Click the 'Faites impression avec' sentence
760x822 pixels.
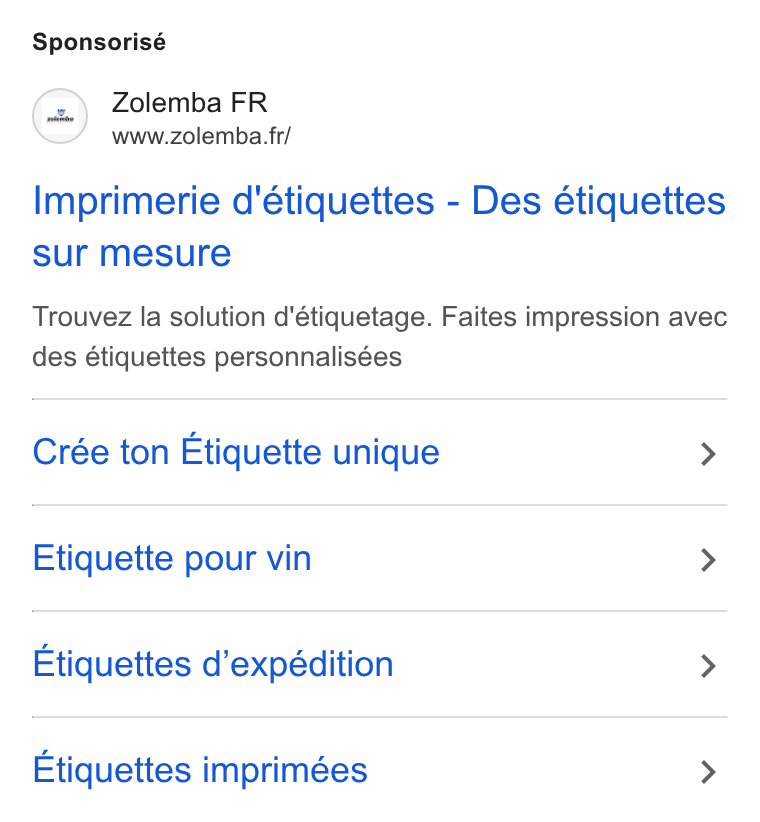584,317
